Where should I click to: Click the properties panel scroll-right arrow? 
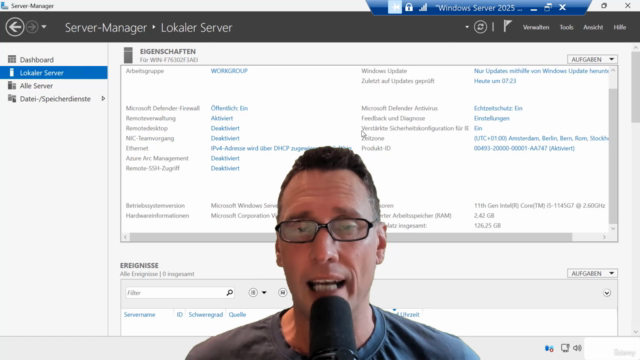coord(604,237)
